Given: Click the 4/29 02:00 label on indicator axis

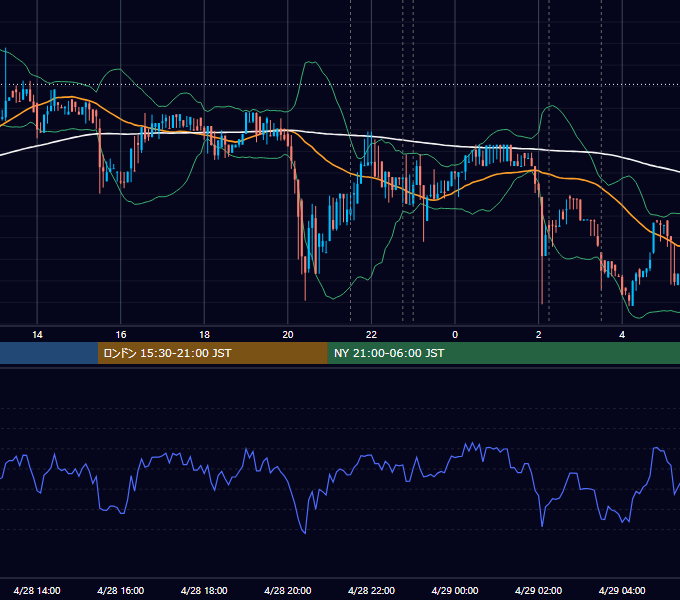Looking at the screenshot, I should [x=538, y=590].
